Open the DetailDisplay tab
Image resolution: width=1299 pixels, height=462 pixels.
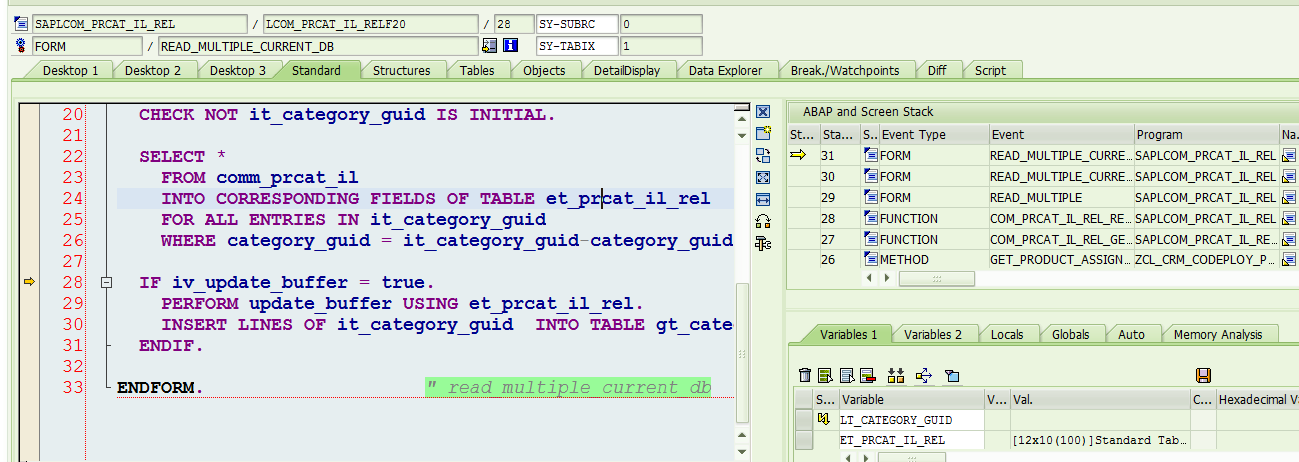[626, 70]
